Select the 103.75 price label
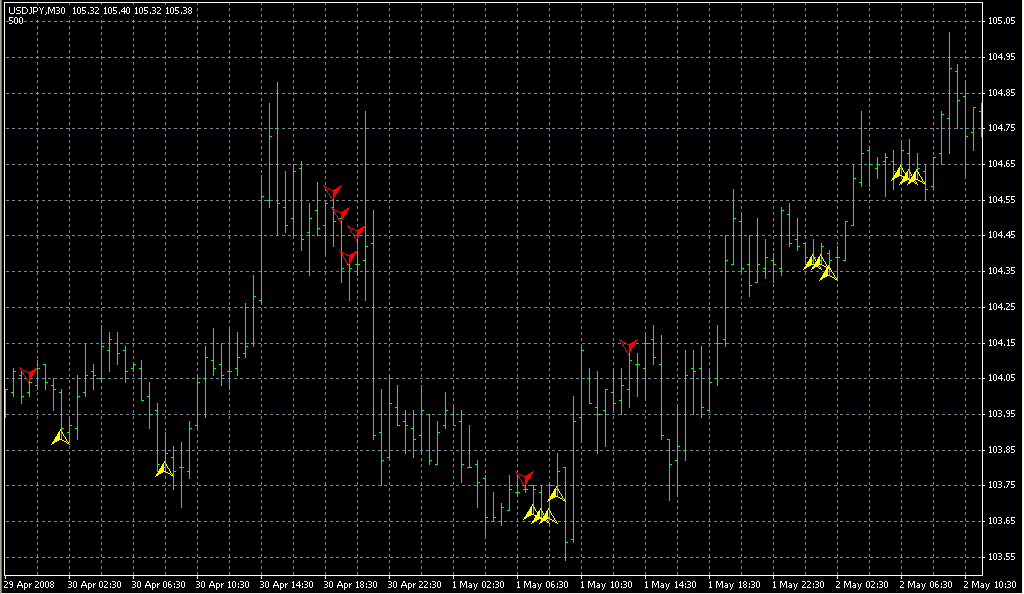 click(1001, 485)
